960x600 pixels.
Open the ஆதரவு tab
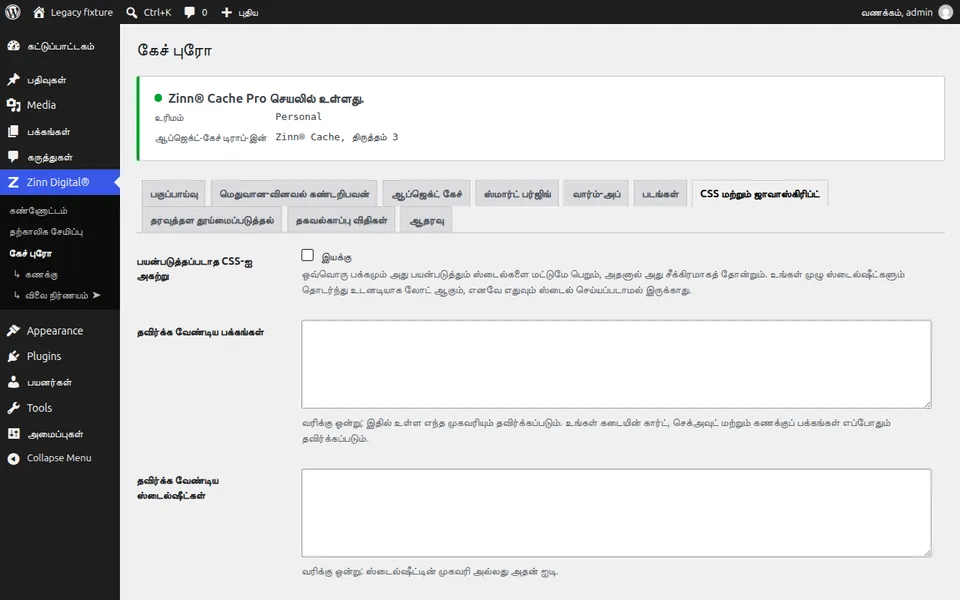(x=427, y=220)
